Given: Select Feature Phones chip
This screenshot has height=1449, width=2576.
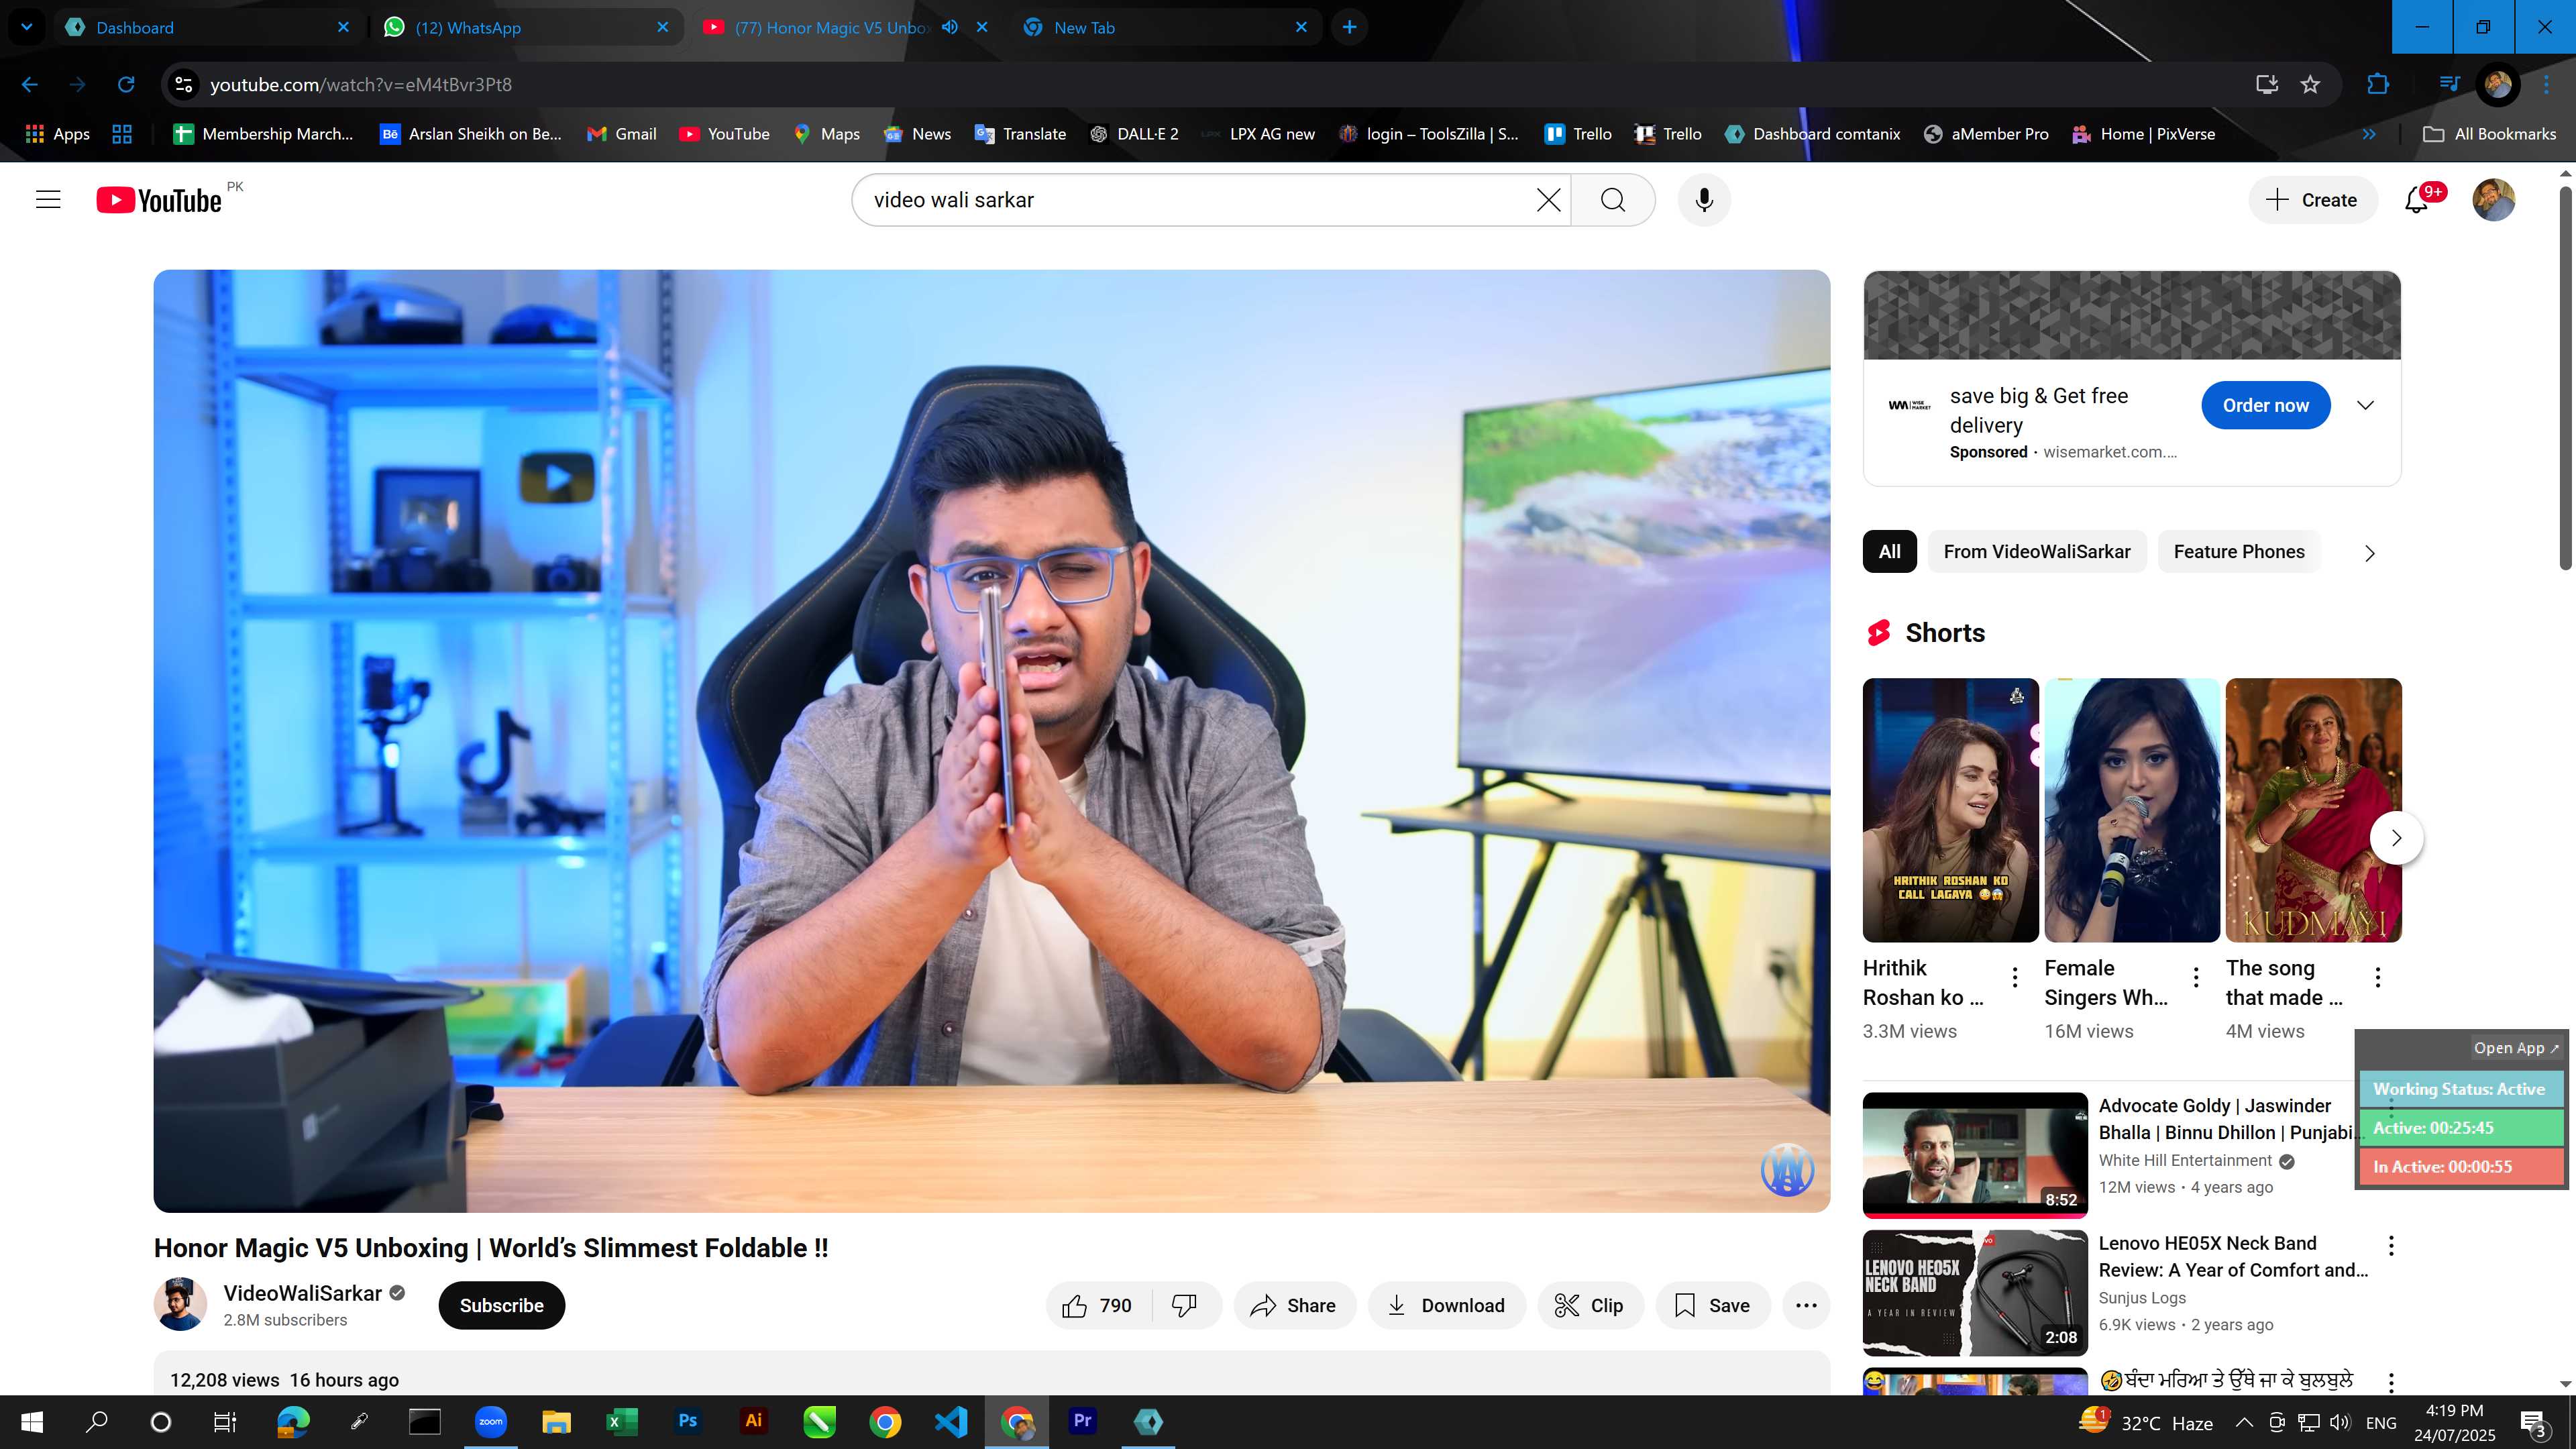Looking at the screenshot, I should click(2238, 552).
